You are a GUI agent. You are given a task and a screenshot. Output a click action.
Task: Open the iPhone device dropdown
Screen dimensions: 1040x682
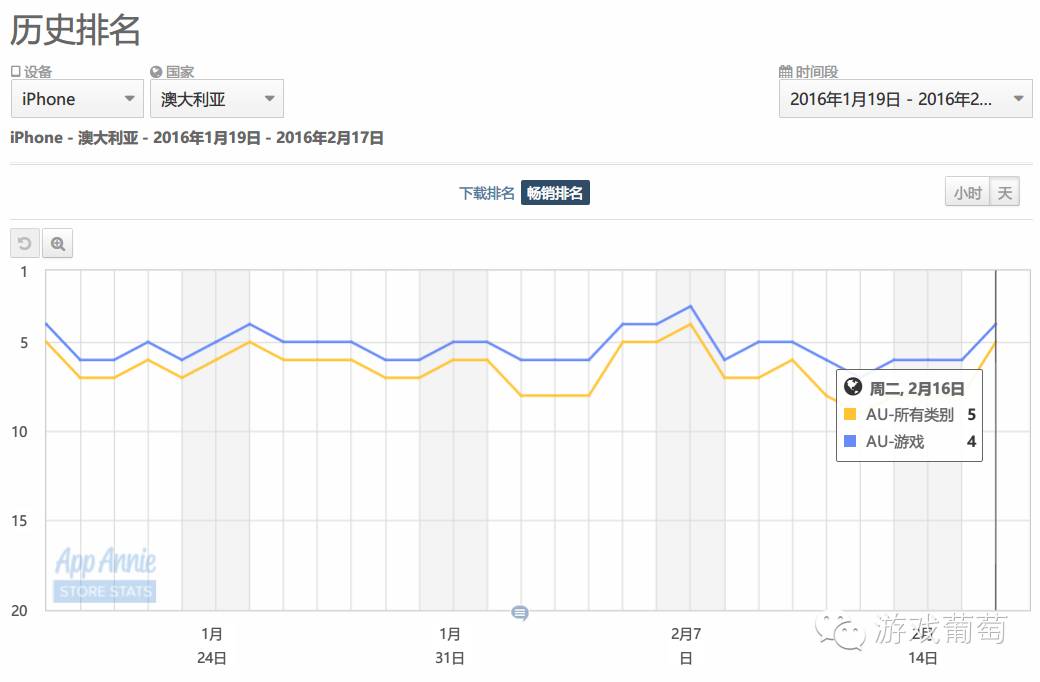[76, 99]
